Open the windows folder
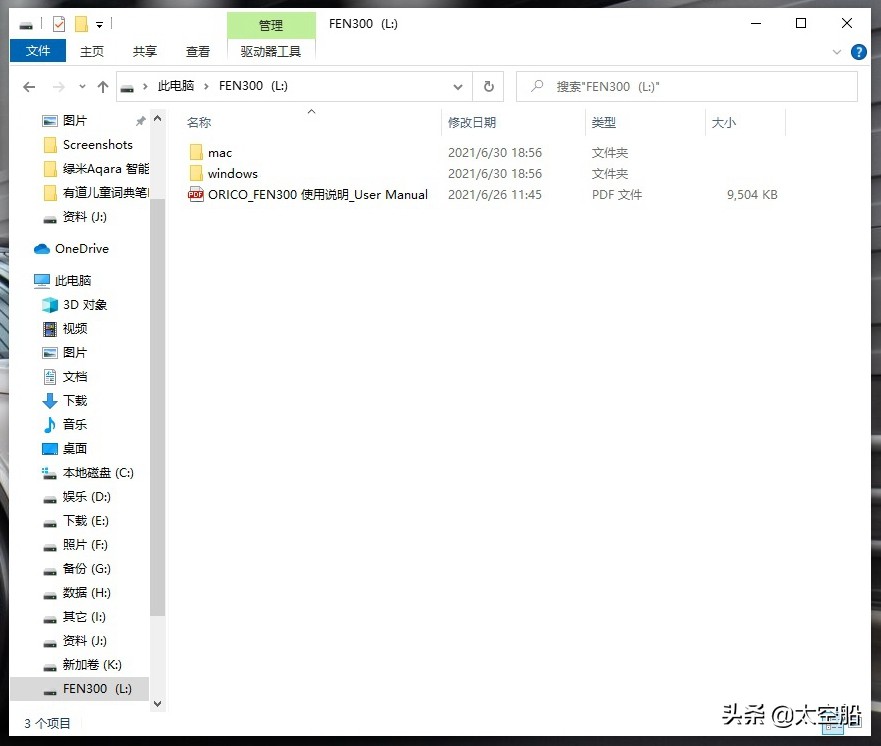The height and width of the screenshot is (746, 881). (231, 173)
